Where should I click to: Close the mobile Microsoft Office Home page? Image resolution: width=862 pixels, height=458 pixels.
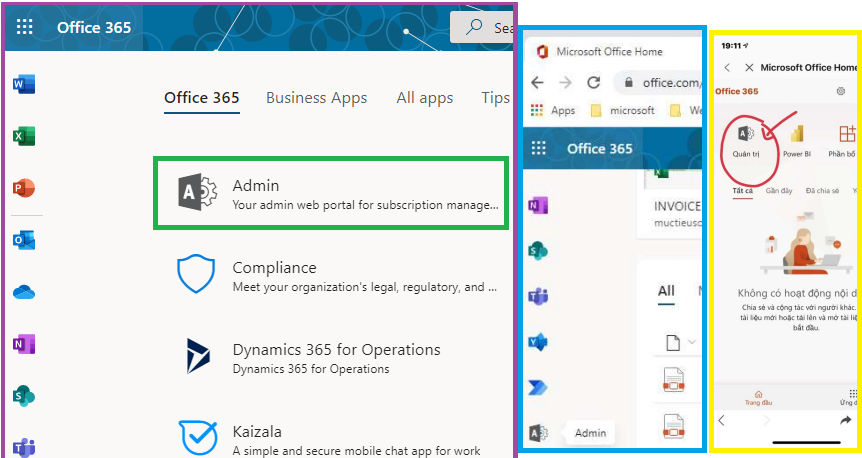749,68
